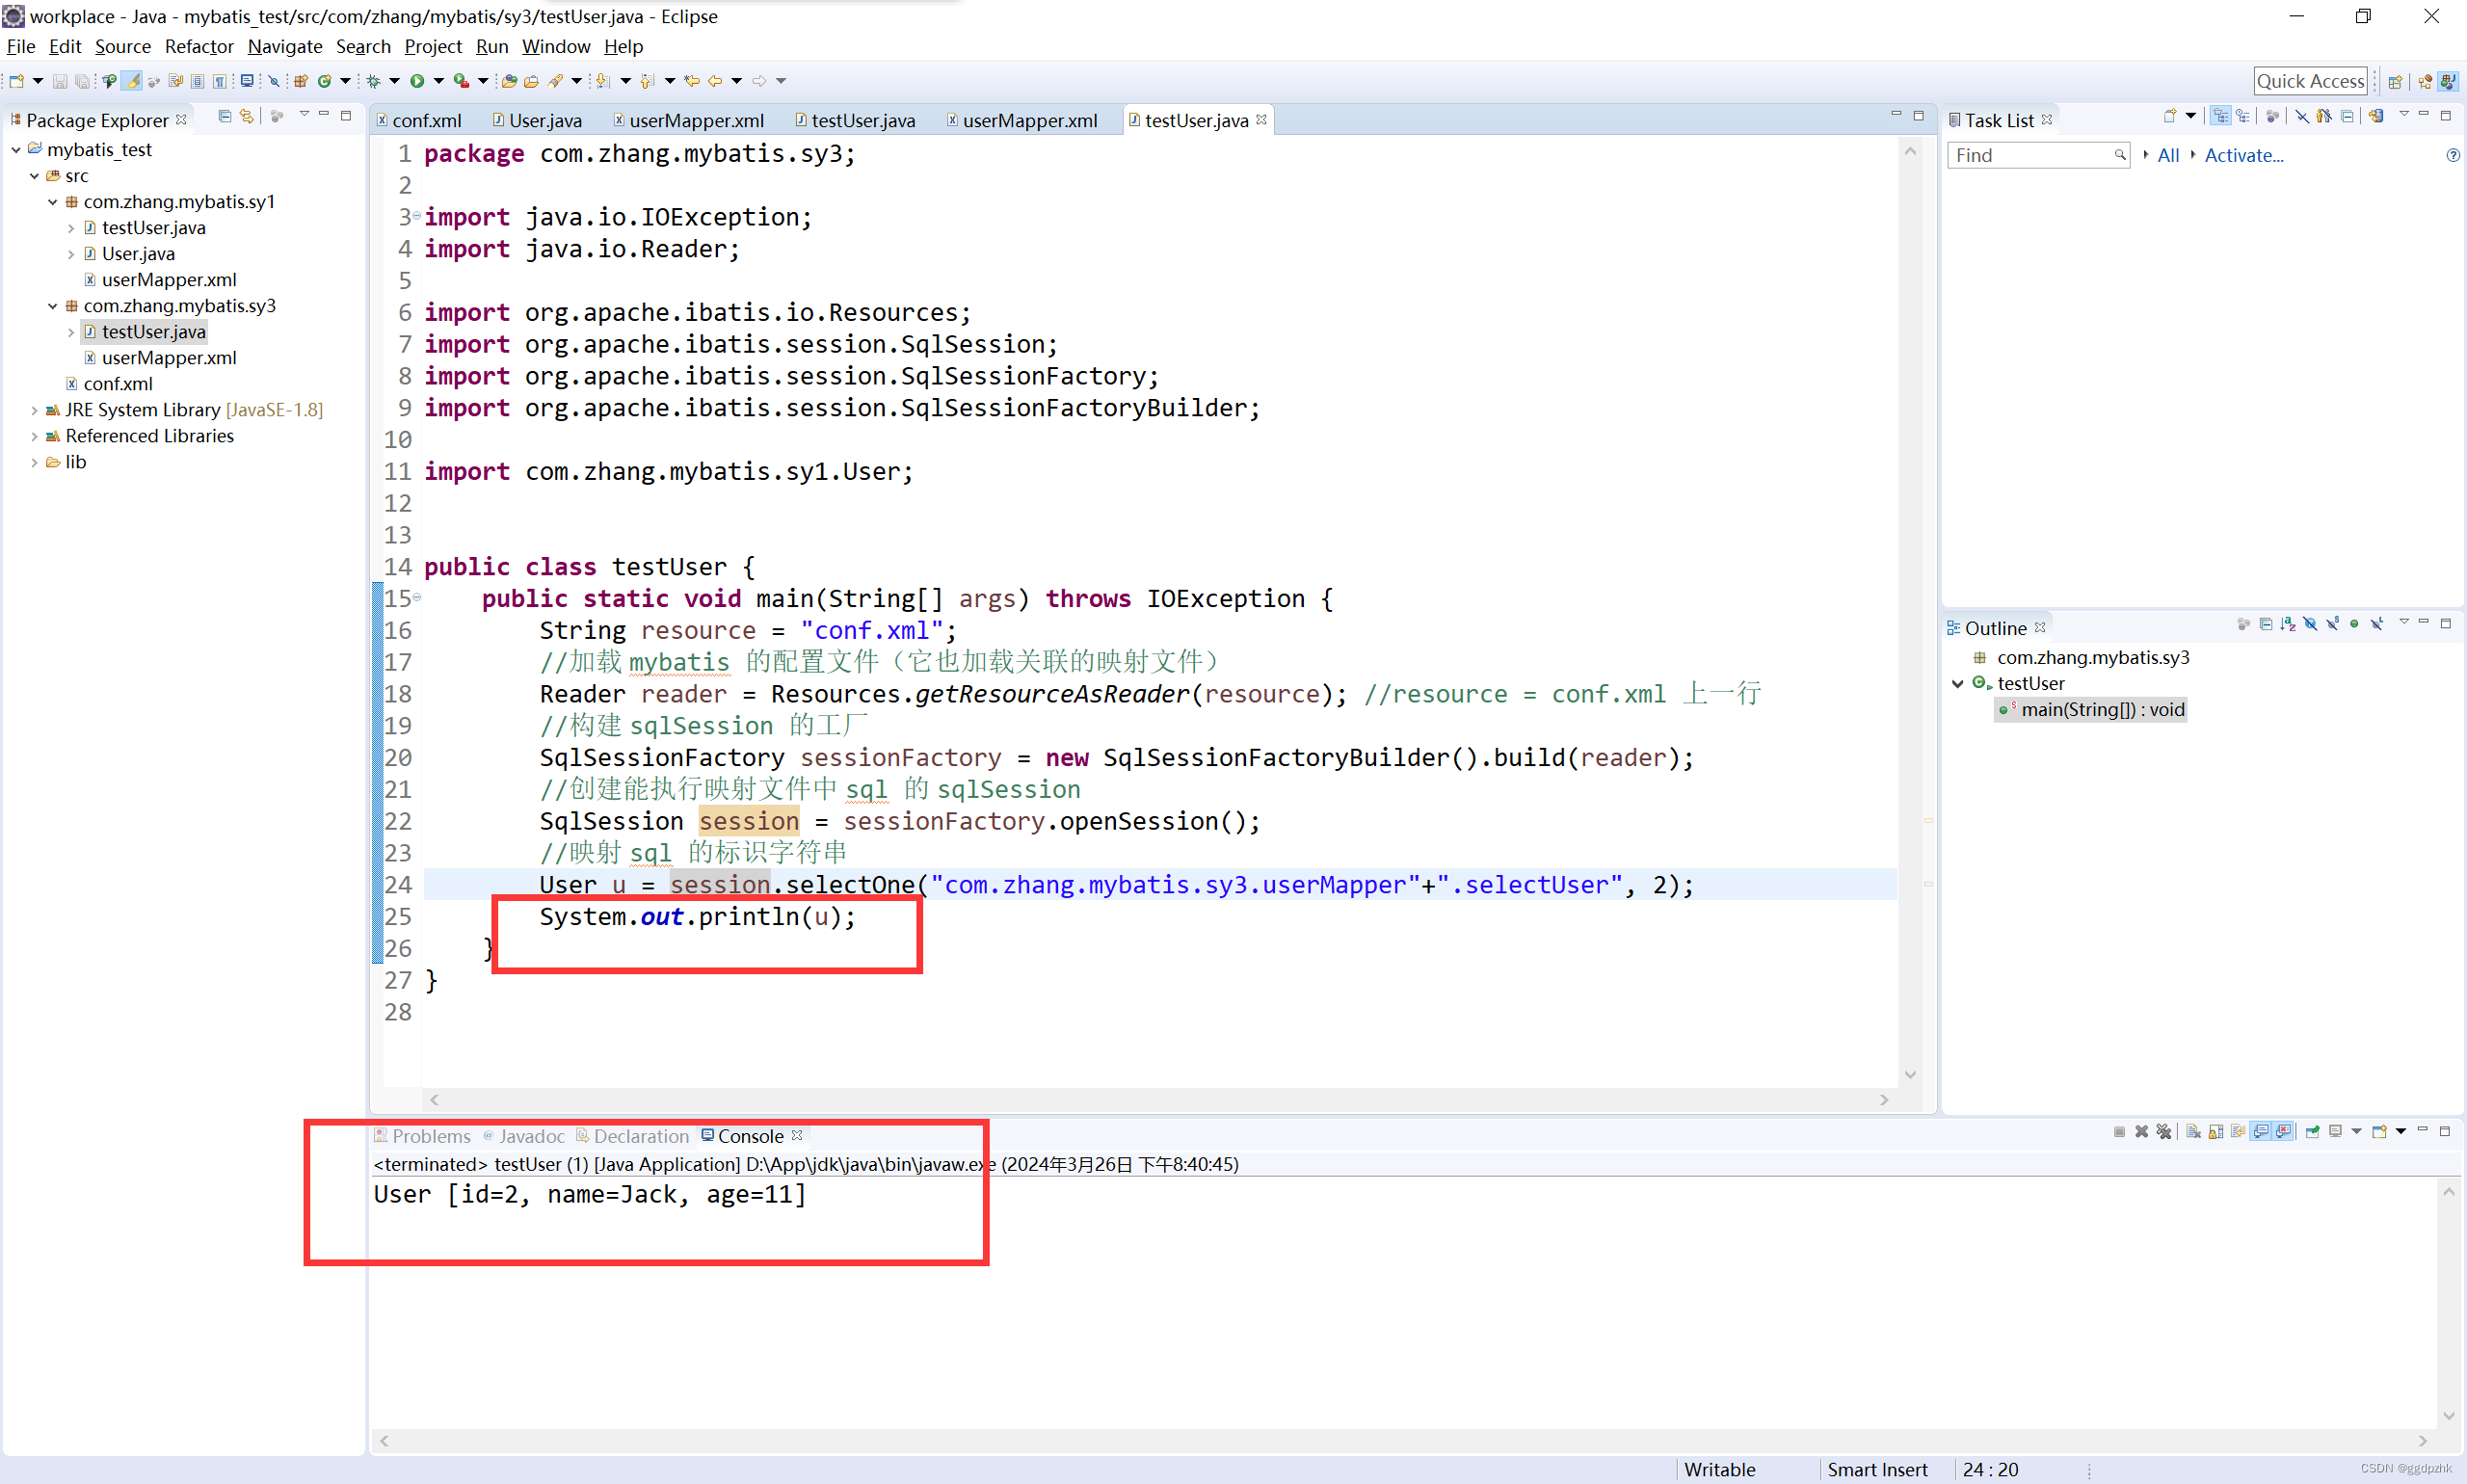Open the Run button dropdown arrow
This screenshot has width=2467, height=1484.
438,81
